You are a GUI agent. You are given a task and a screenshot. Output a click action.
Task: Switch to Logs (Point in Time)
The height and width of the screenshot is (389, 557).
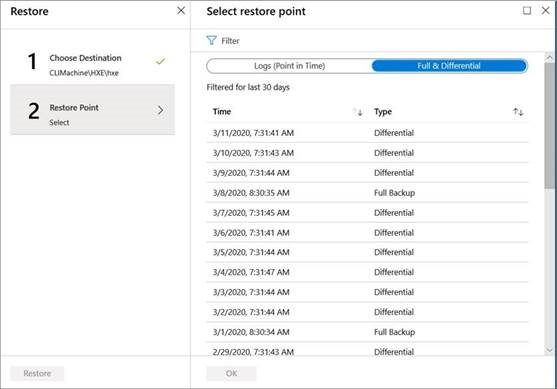click(289, 66)
